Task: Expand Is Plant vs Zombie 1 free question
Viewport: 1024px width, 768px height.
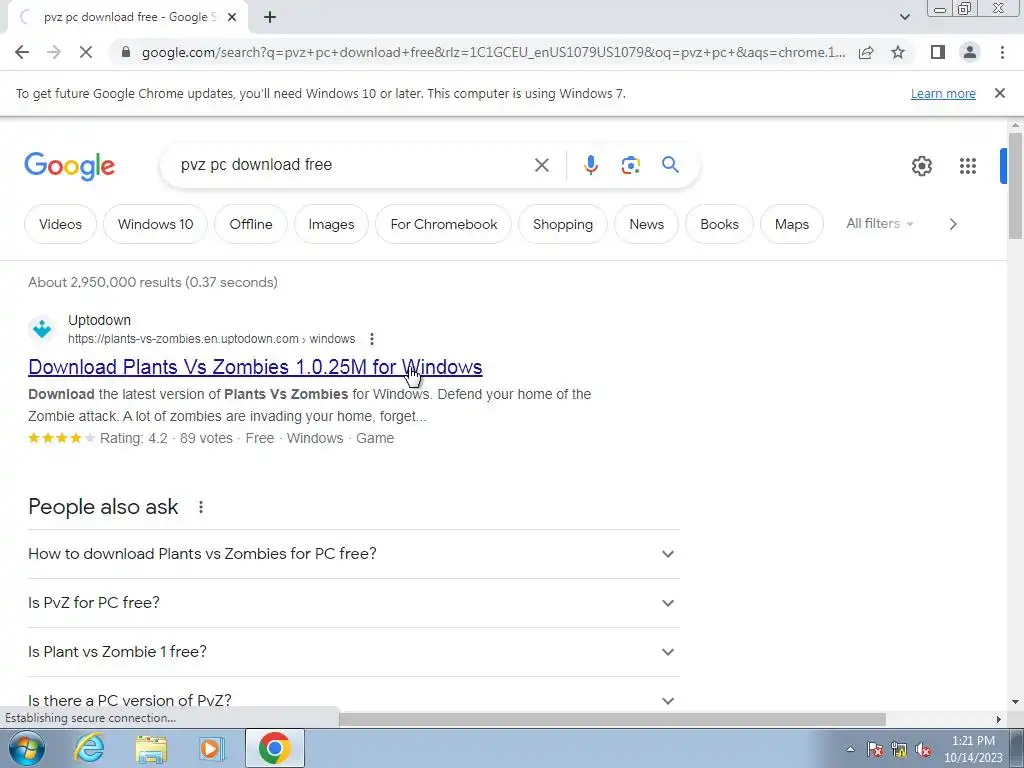Action: coord(353,652)
